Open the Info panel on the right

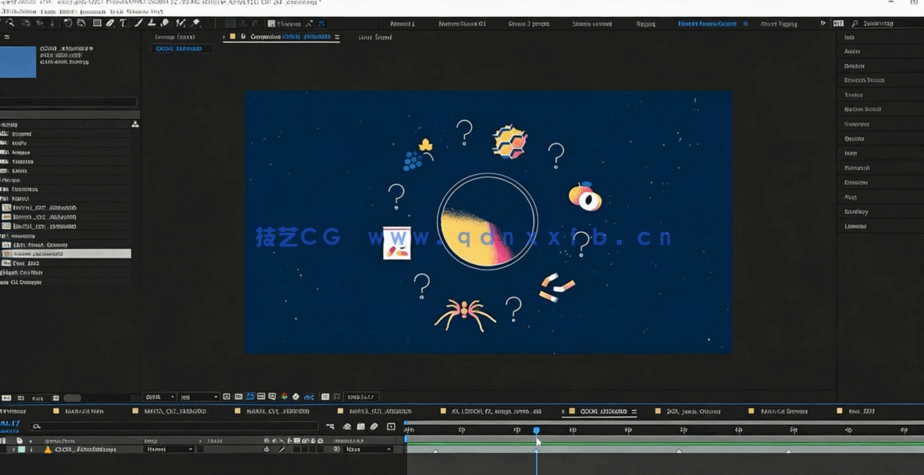[x=851, y=37]
